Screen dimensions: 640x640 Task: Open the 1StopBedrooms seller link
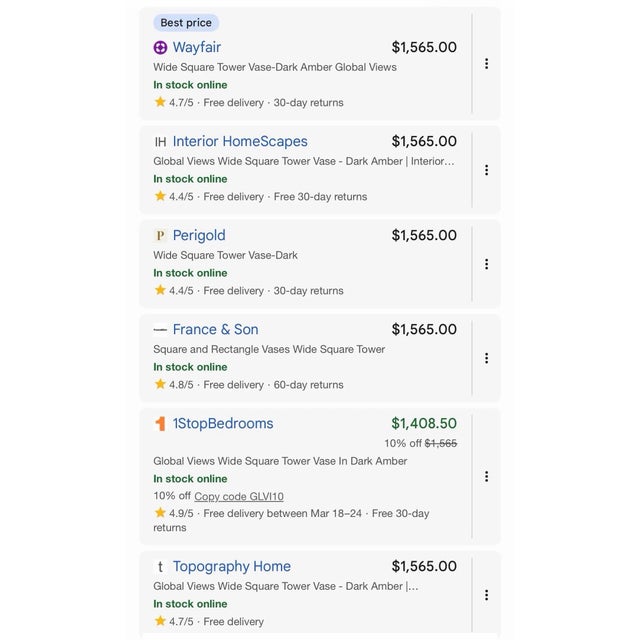point(222,423)
